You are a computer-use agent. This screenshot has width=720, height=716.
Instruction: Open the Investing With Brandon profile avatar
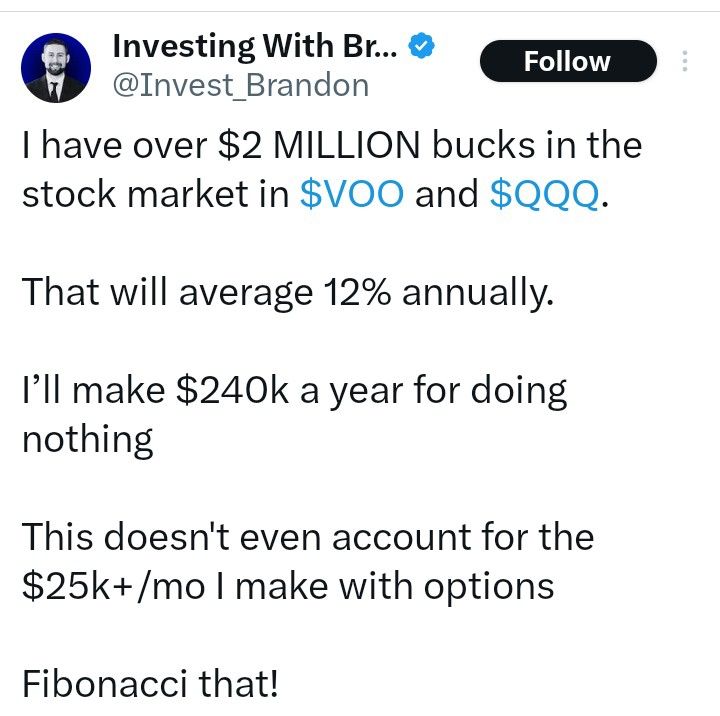56,68
